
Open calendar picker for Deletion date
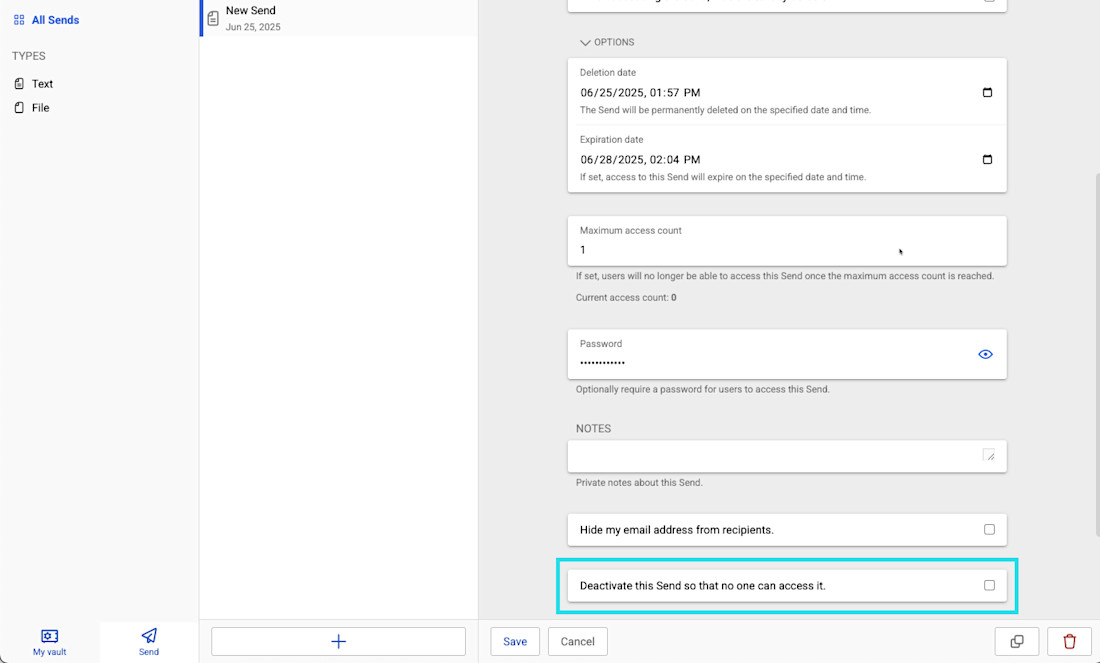tap(987, 93)
